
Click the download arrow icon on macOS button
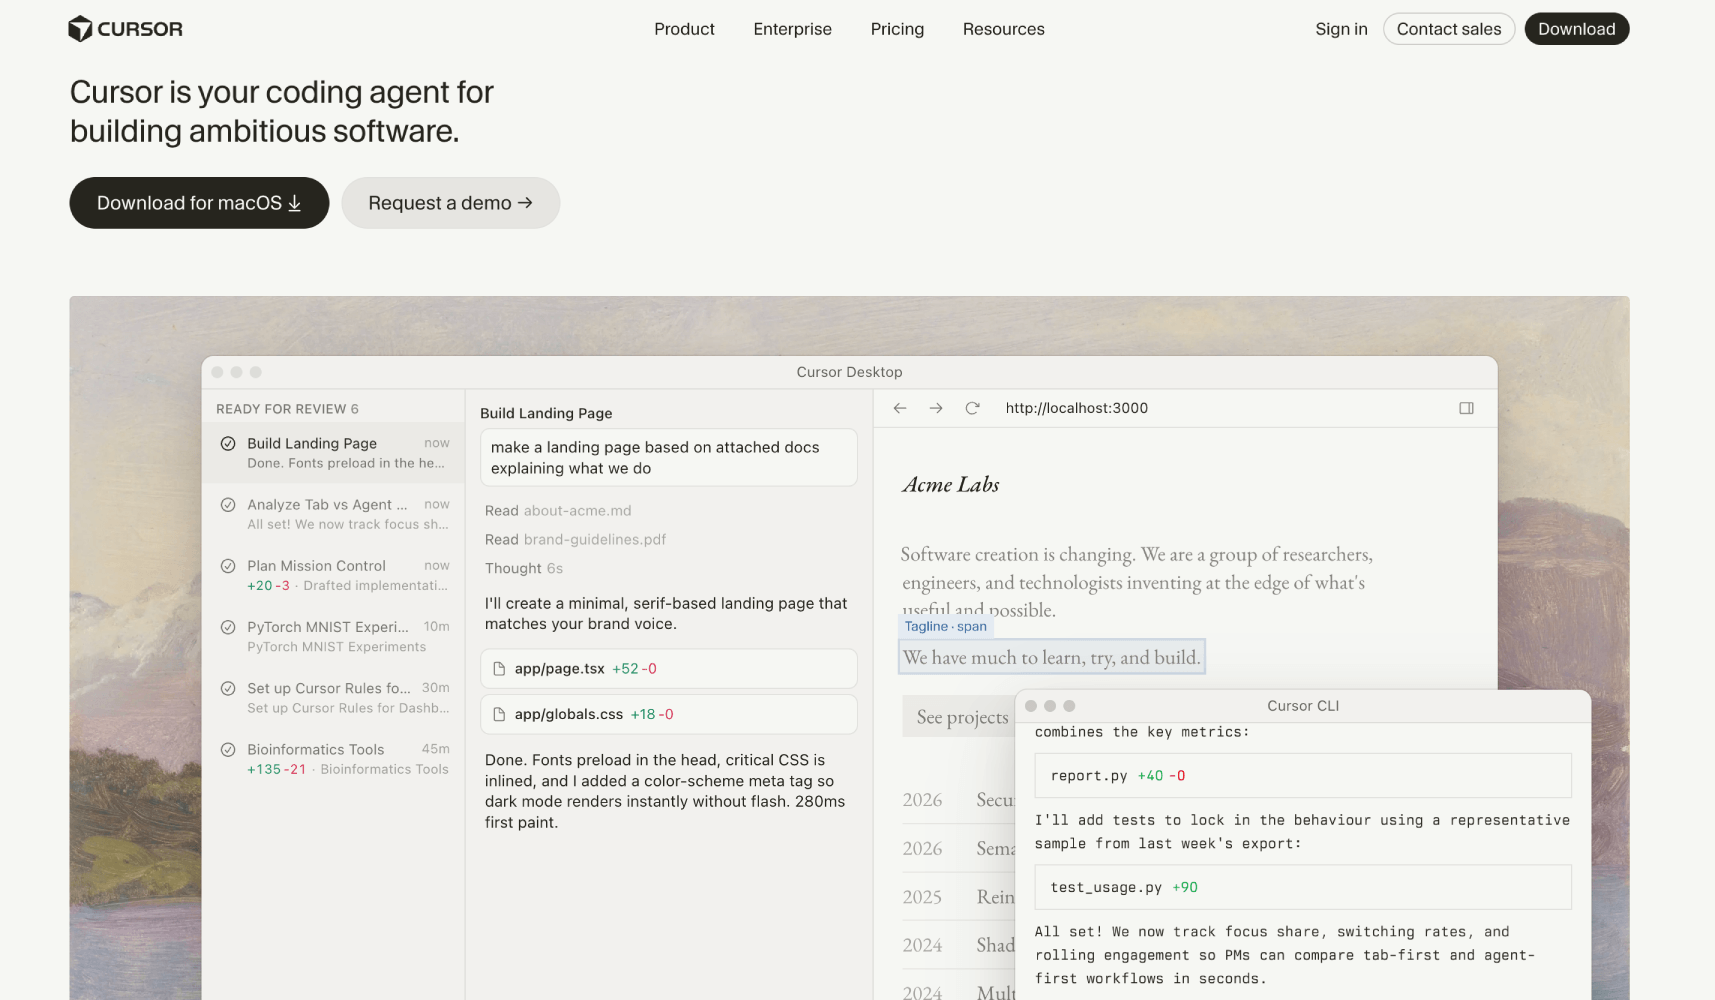pos(295,204)
